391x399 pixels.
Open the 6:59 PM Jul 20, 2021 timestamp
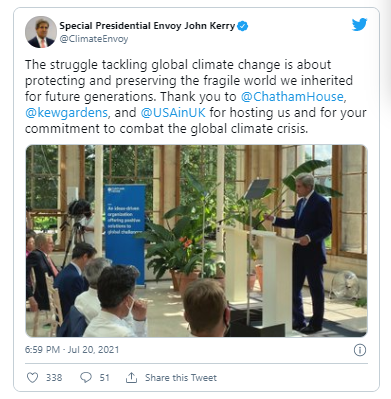click(x=72, y=350)
